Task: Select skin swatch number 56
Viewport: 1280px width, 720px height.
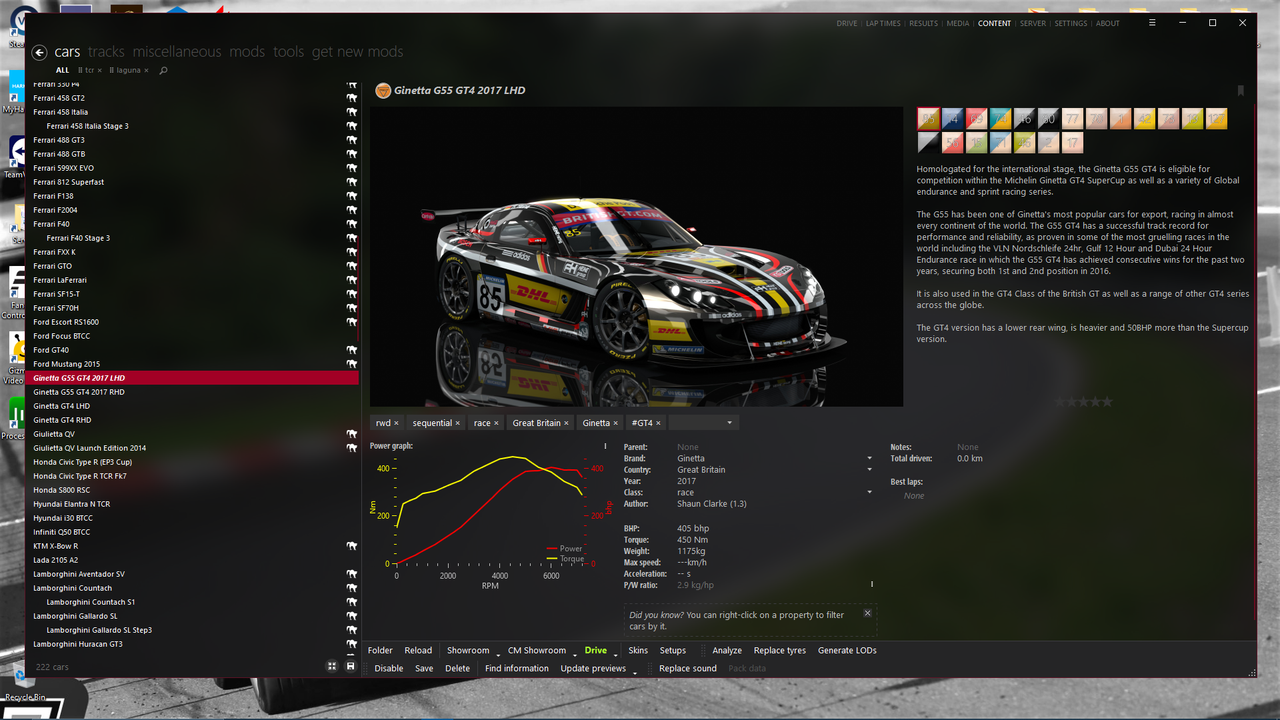Action: 952,143
